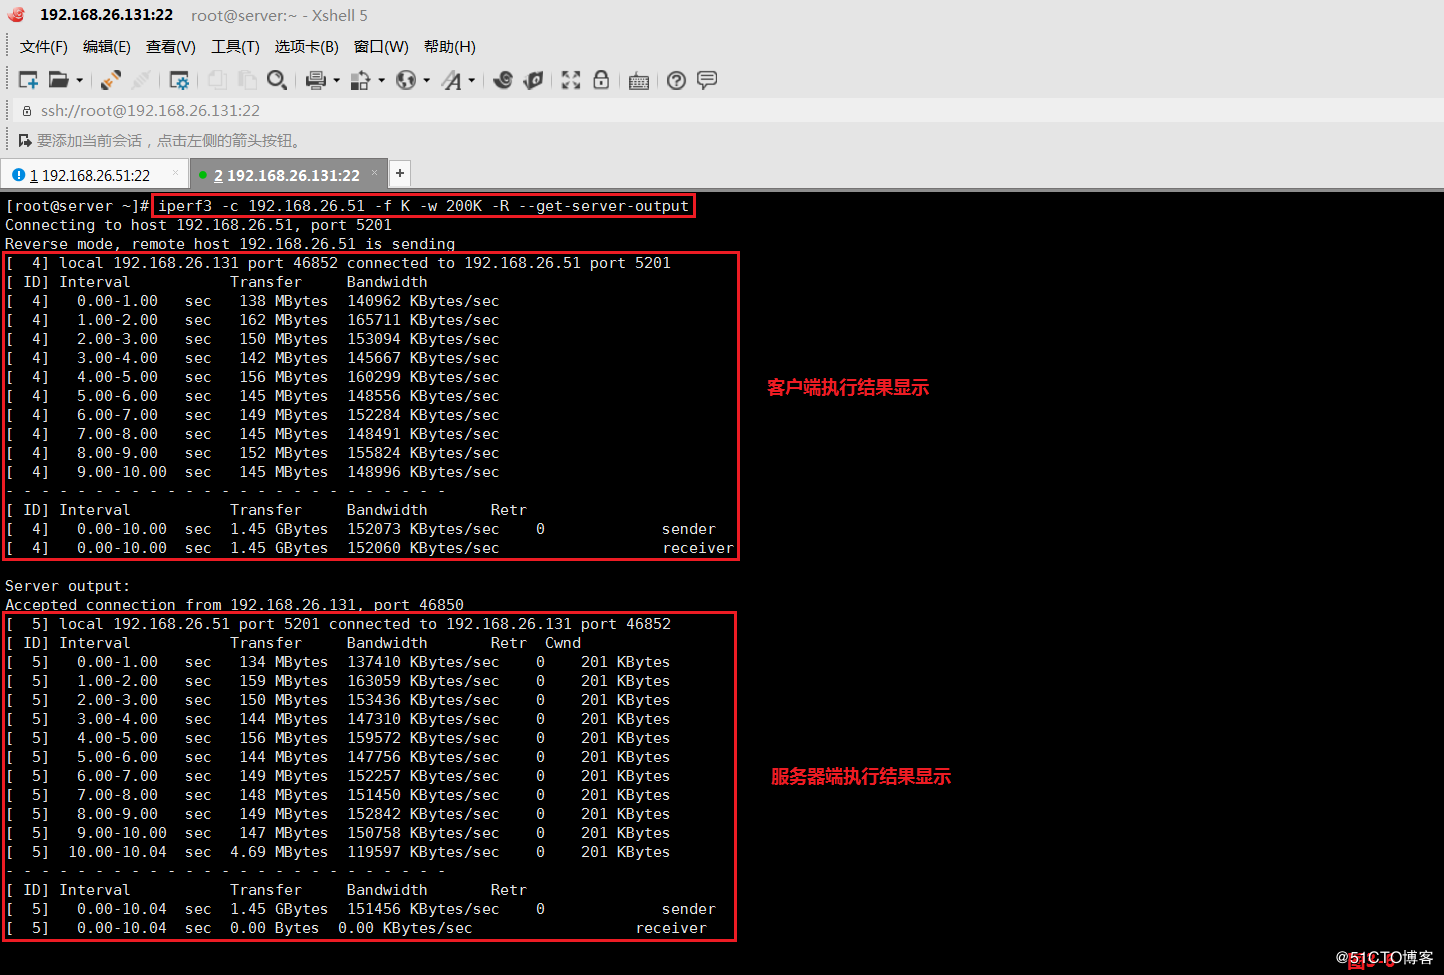
Task: Launch Xagent key icon in toolbar
Action: [533, 80]
